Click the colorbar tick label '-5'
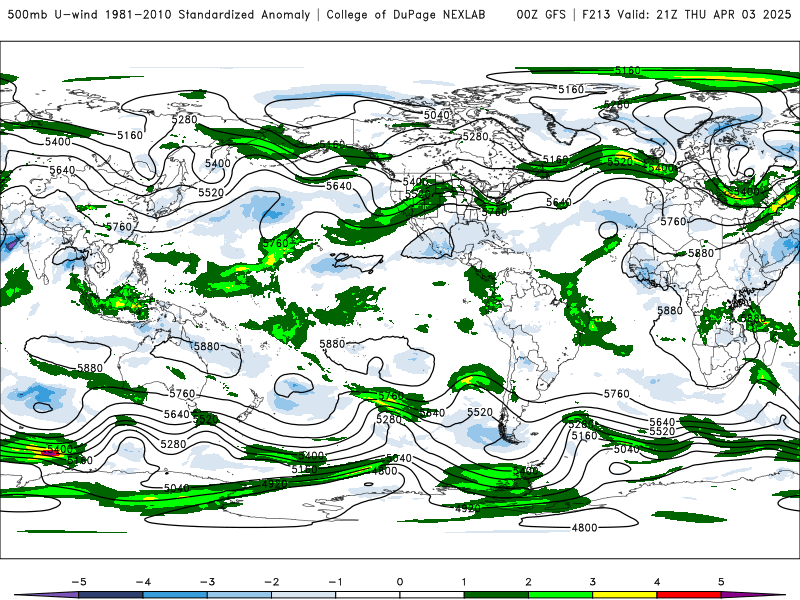This screenshot has height=600, width=800. pyautogui.click(x=79, y=582)
